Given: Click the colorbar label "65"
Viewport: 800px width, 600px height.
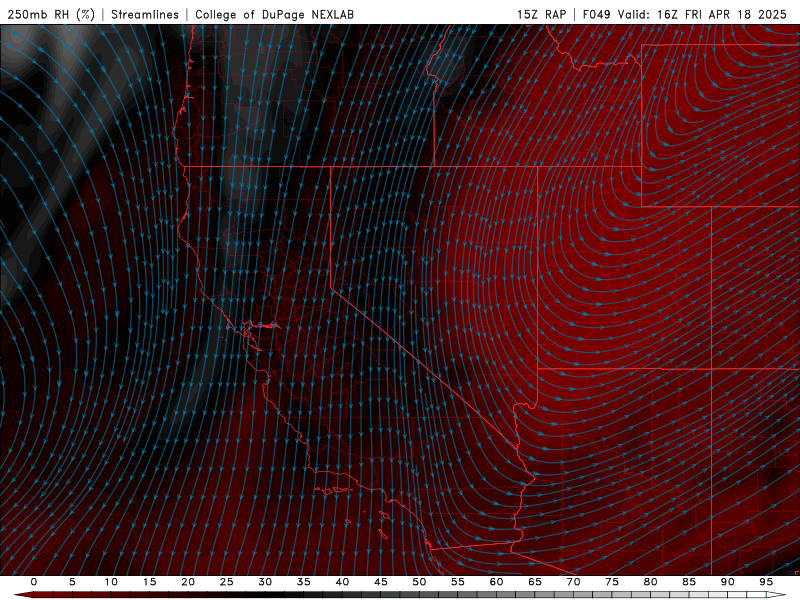Looking at the screenshot, I should pos(535,582).
